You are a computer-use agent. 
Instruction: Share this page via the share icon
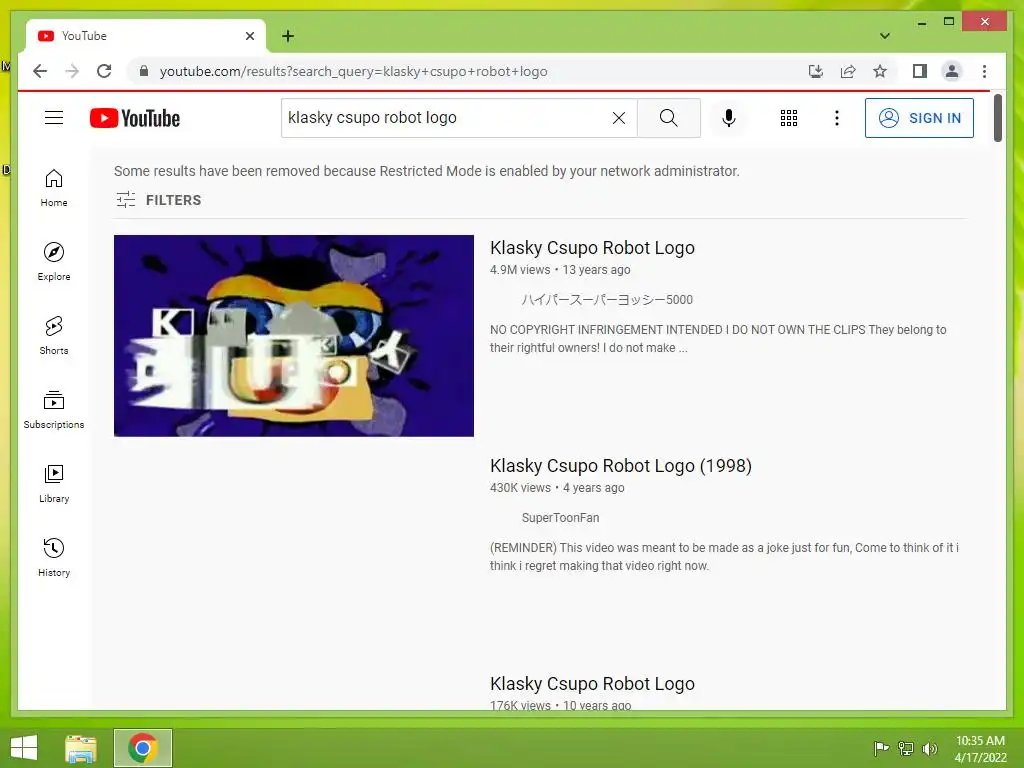pos(848,71)
